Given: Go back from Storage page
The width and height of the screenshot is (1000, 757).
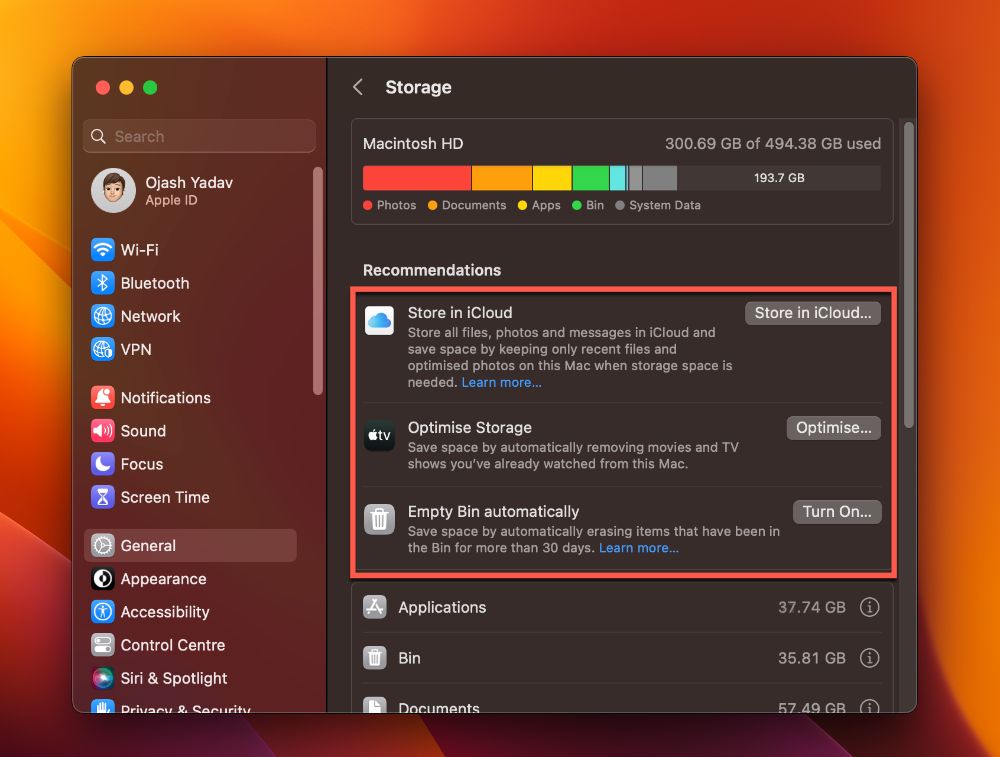Looking at the screenshot, I should (358, 87).
